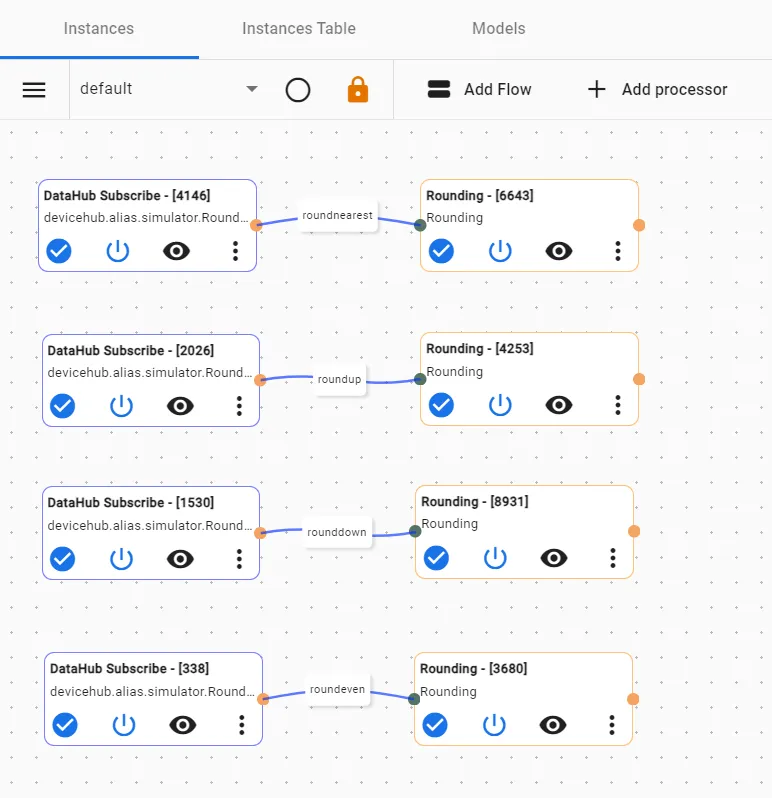The height and width of the screenshot is (798, 772).
Task: Toggle eye visibility on Rounding [3680]
Action: coord(553,725)
